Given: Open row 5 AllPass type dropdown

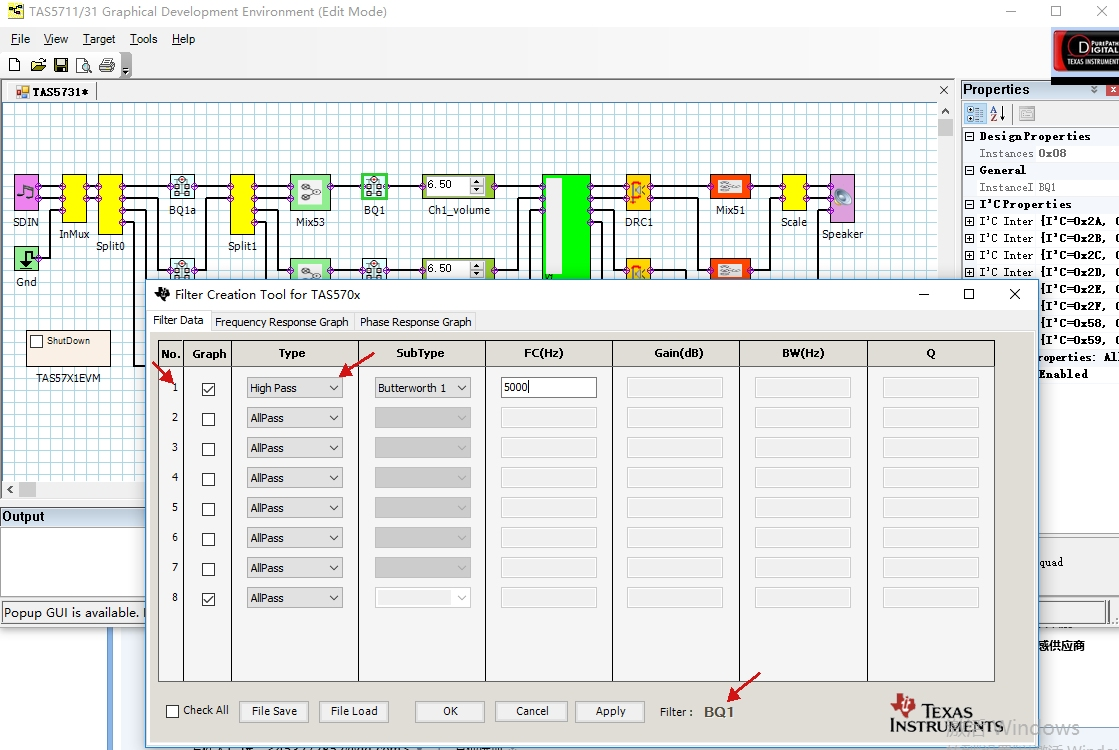Looking at the screenshot, I should coord(295,508).
